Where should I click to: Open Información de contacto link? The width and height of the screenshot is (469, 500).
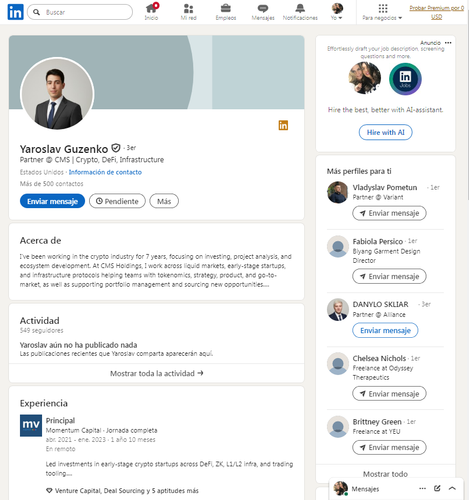105,172
